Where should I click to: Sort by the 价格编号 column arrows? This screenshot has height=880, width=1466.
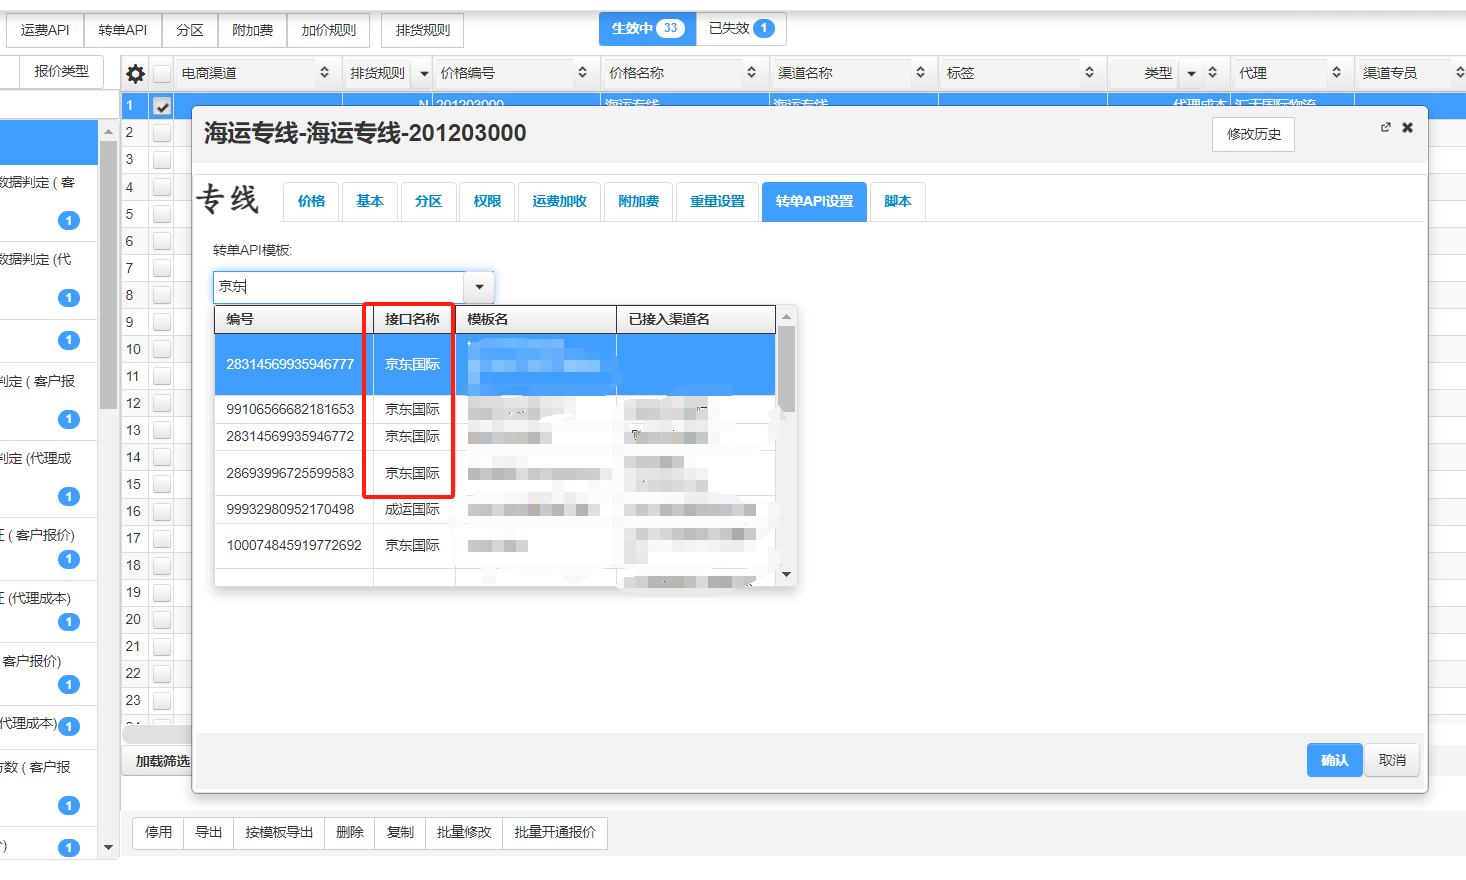click(x=582, y=72)
